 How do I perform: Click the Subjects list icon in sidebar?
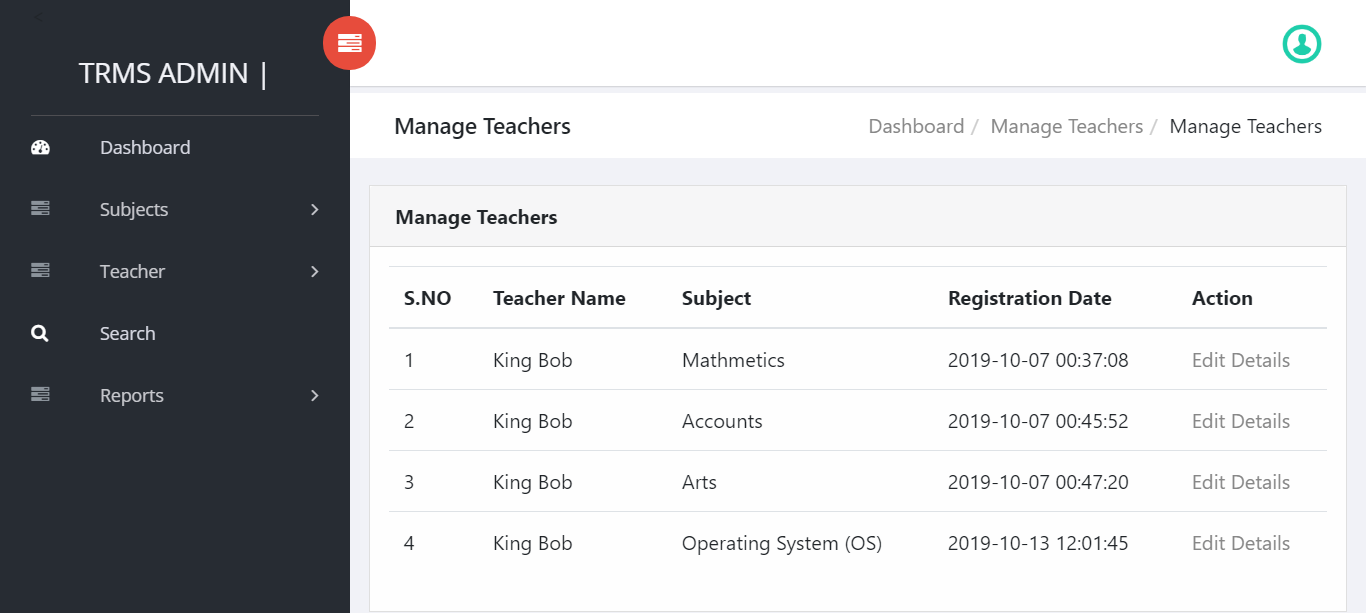pos(40,209)
